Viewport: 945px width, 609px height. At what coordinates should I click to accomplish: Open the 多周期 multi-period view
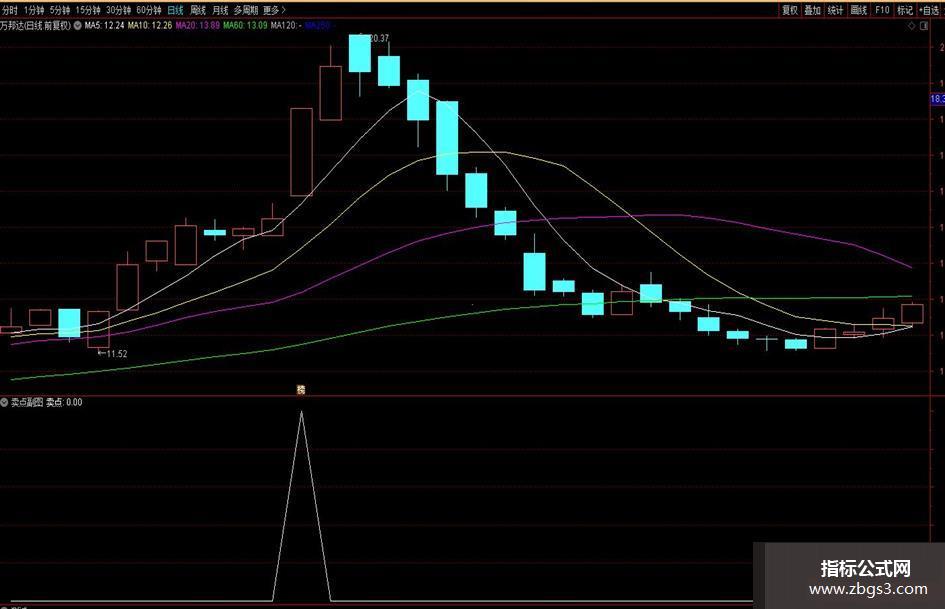(246, 10)
